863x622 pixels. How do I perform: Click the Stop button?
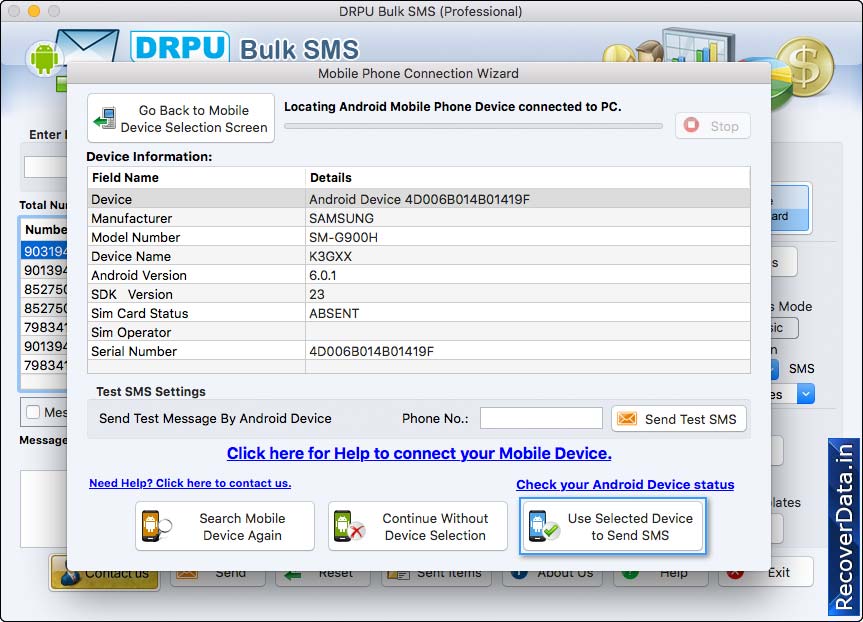[713, 126]
